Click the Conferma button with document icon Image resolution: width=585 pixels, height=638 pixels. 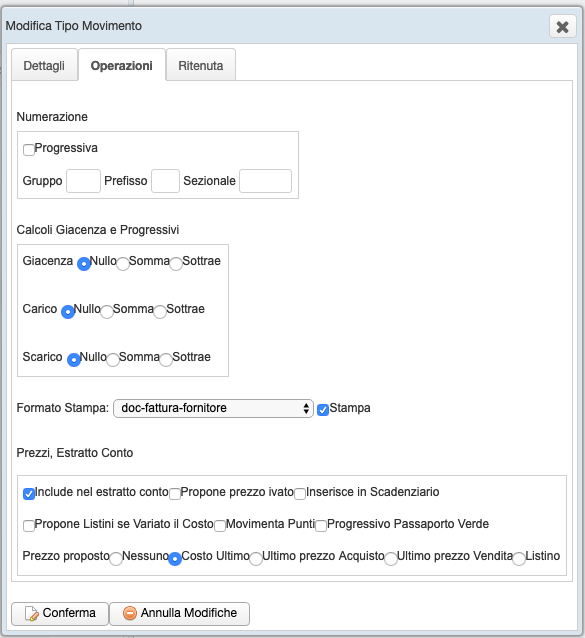(60, 614)
